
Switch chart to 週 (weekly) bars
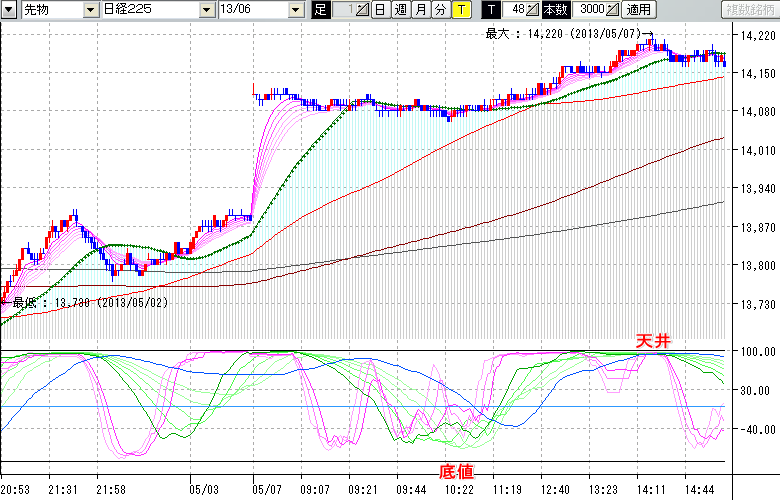coord(399,10)
